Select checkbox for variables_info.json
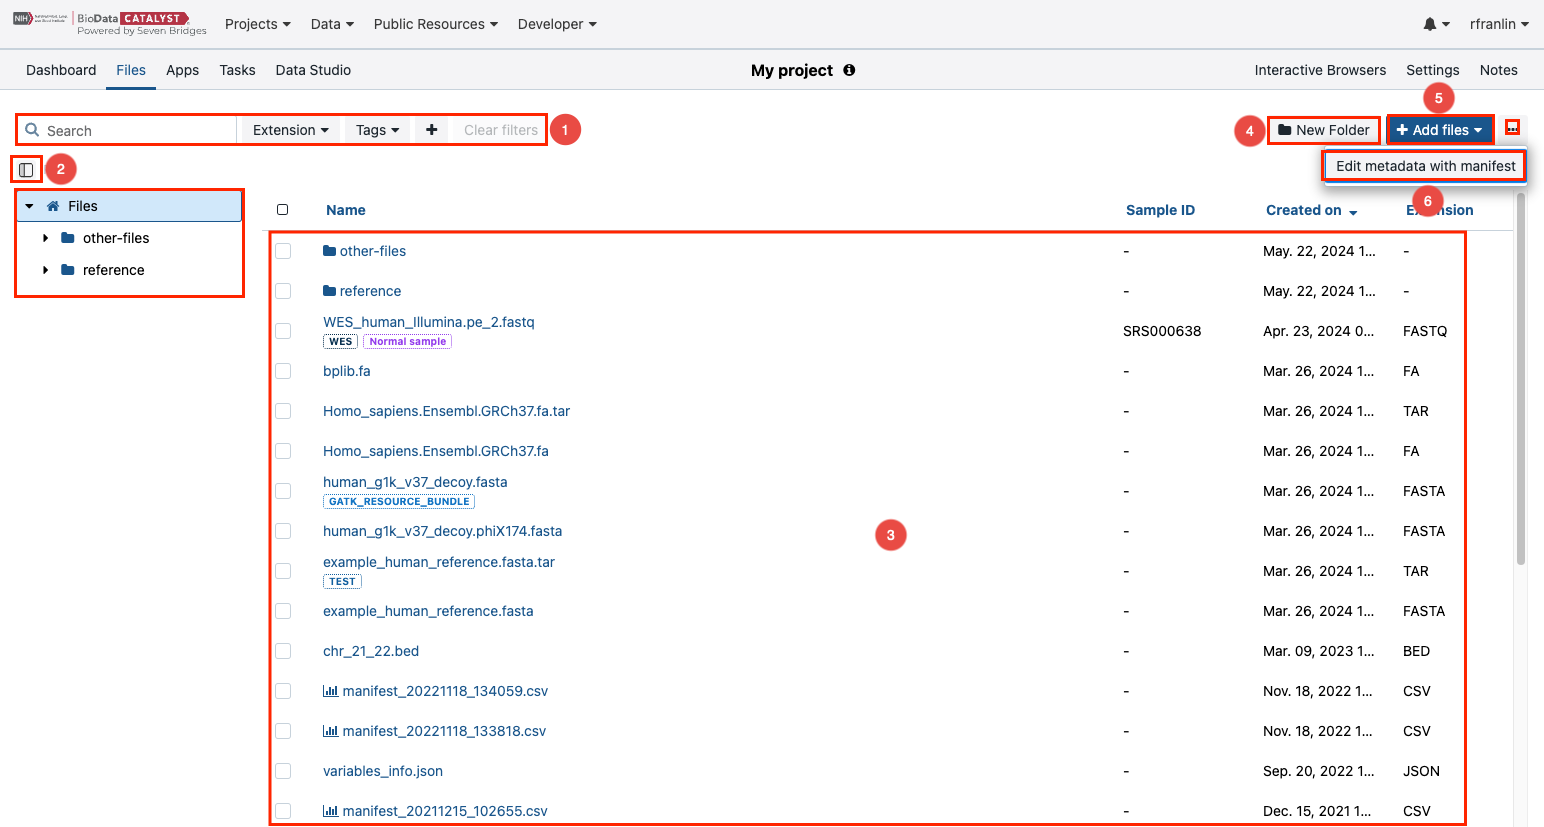The image size is (1544, 827). coord(283,771)
